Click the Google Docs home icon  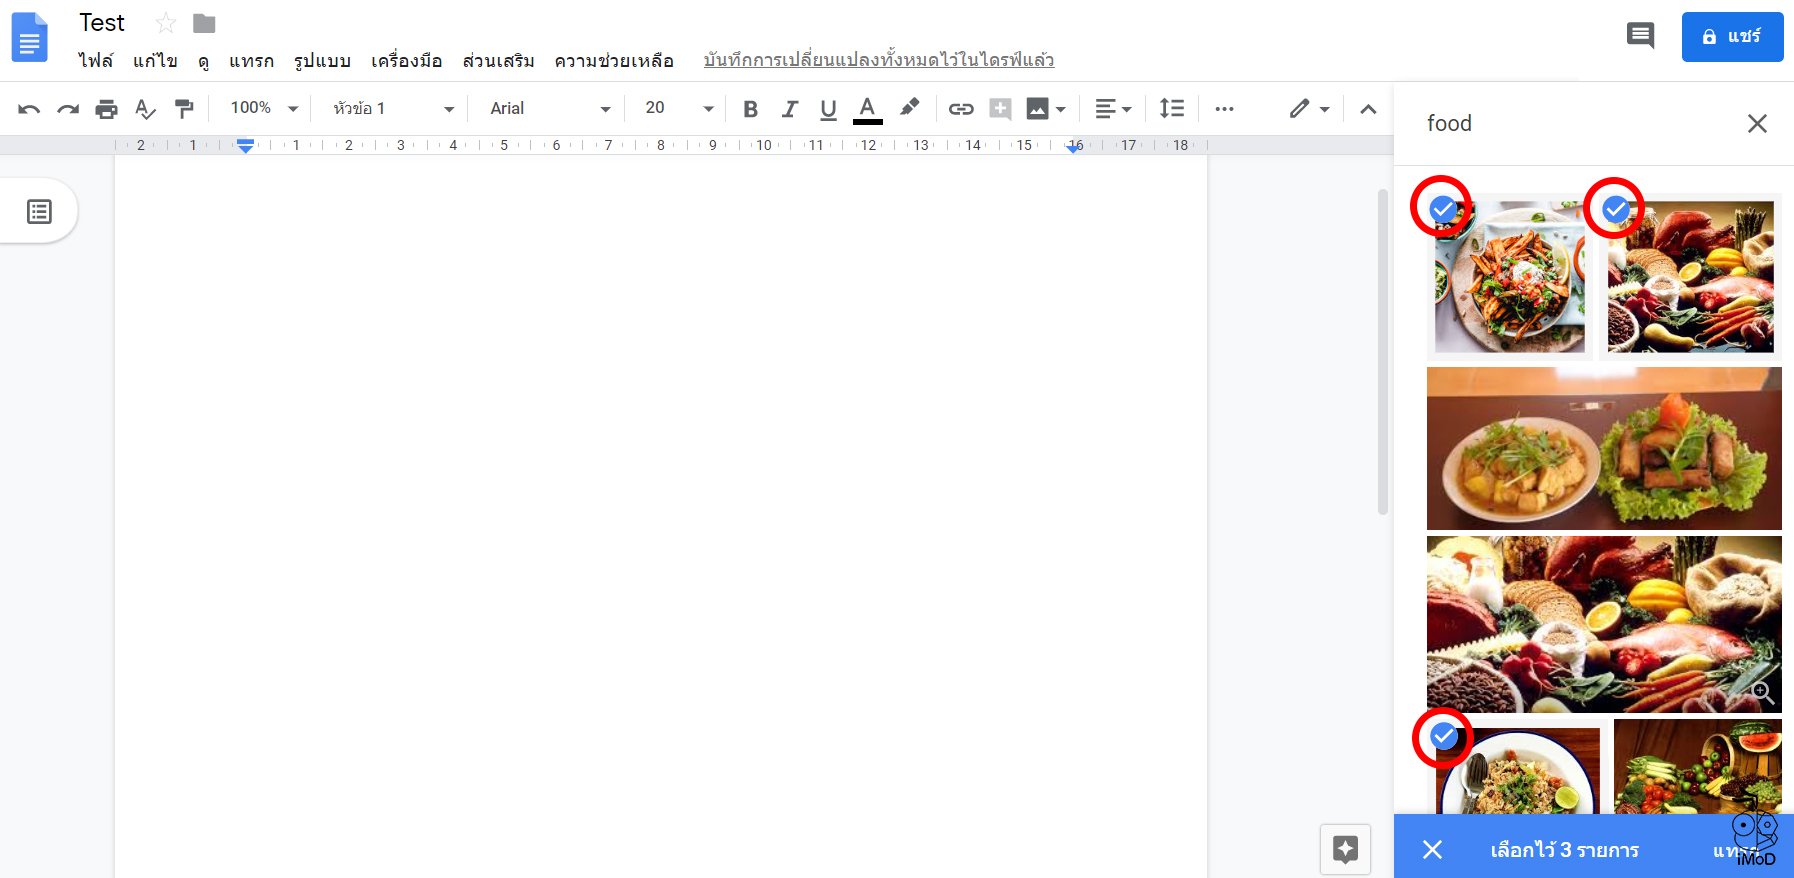pyautogui.click(x=30, y=37)
